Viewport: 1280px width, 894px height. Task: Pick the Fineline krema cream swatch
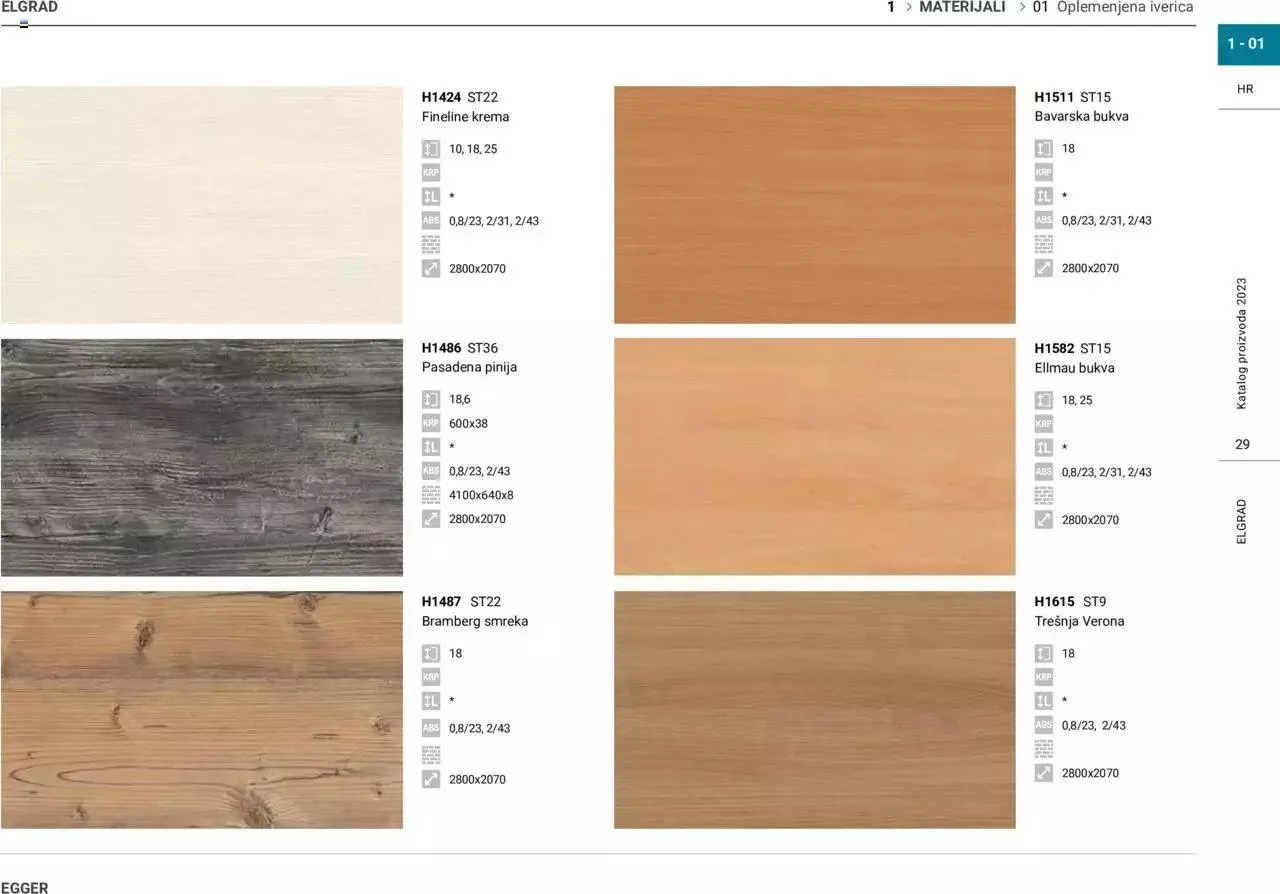click(201, 204)
